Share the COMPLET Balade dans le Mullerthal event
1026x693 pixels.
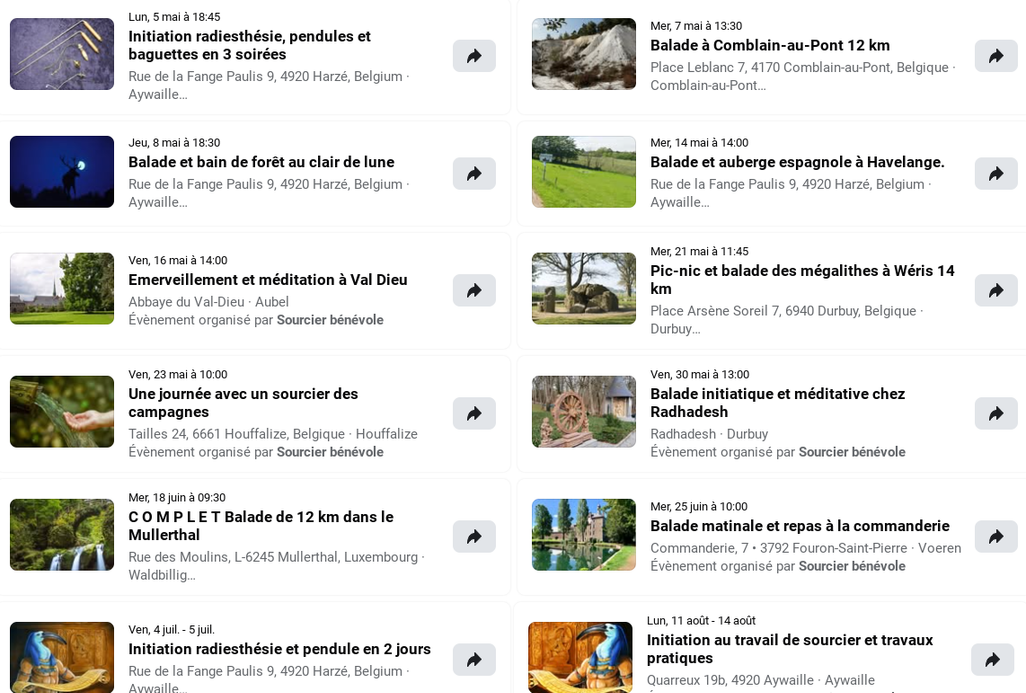pyautogui.click(x=474, y=536)
